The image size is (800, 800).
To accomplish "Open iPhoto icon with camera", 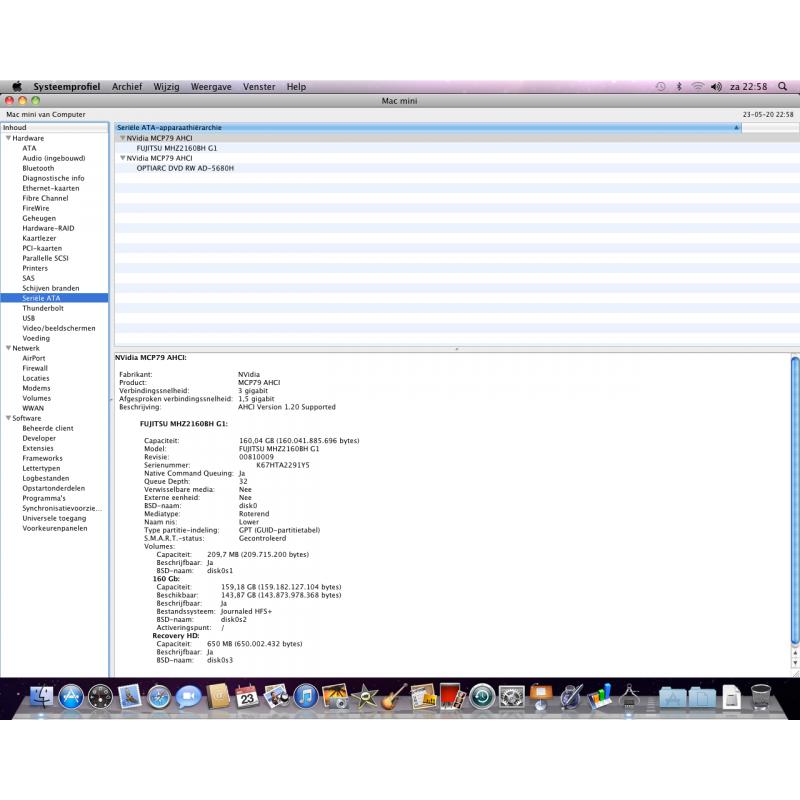I will (x=335, y=697).
